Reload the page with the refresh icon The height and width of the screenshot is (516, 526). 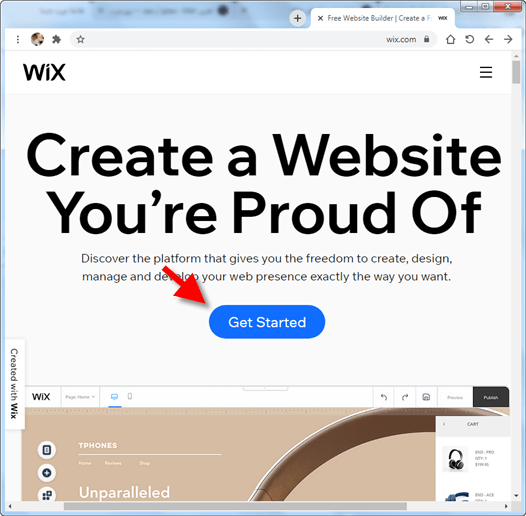pos(470,39)
